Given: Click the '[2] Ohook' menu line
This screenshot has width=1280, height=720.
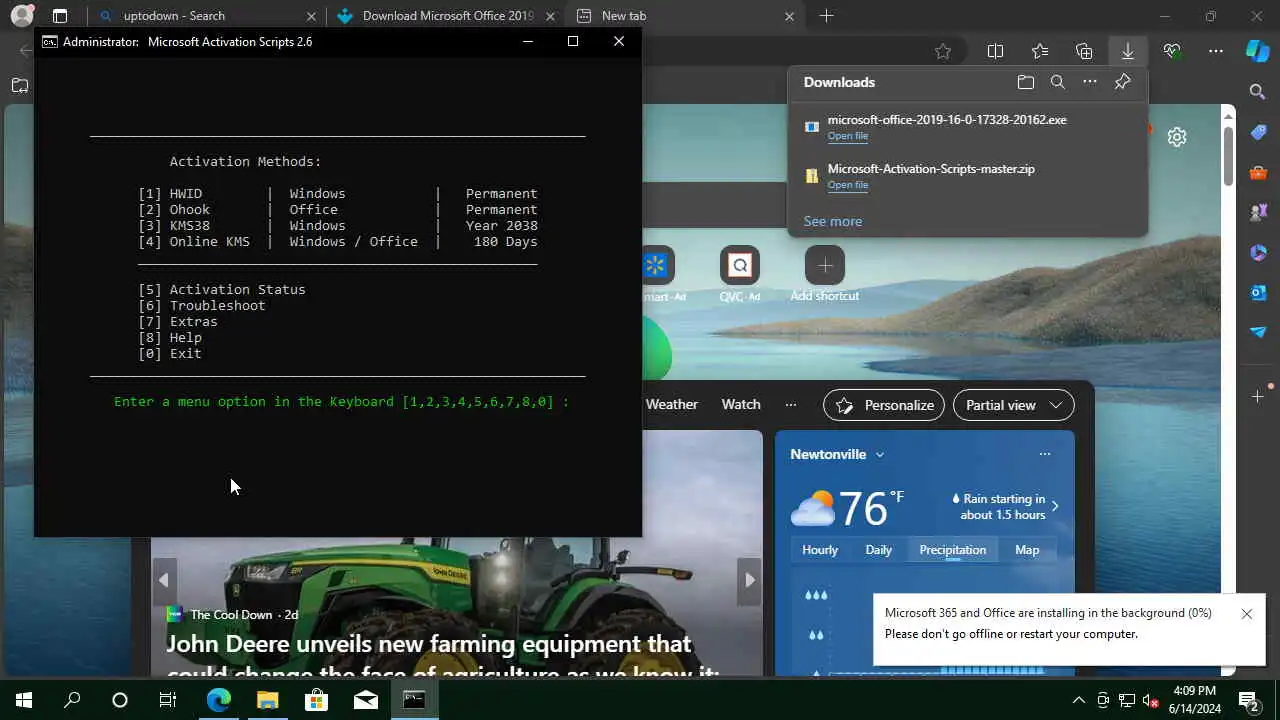Looking at the screenshot, I should pyautogui.click(x=338, y=210).
